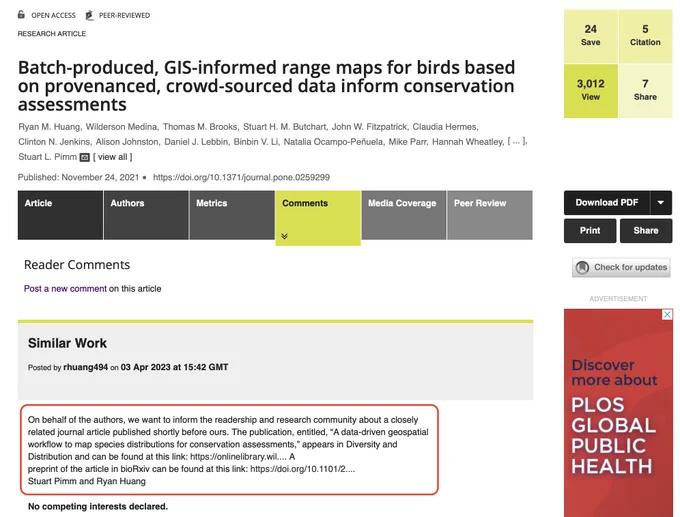The image size is (680, 517).
Task: Click the Download PDF button
Action: 607,203
